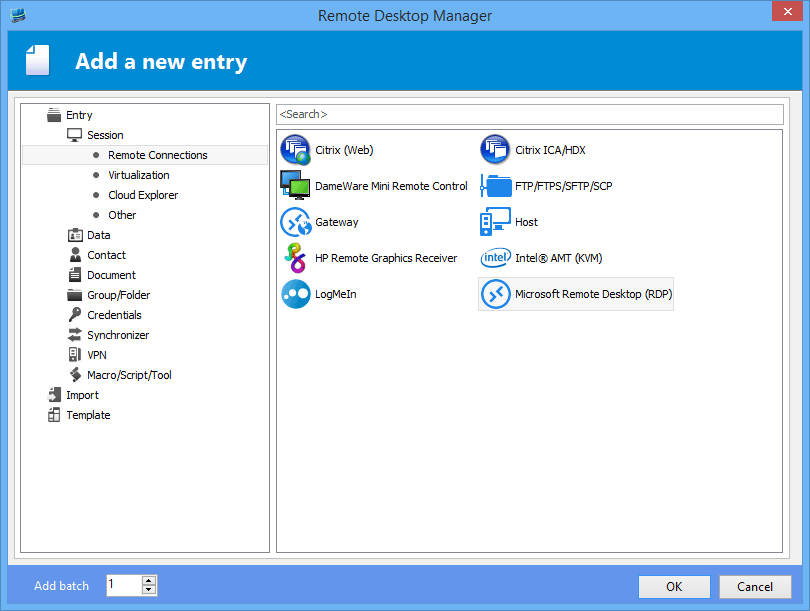Decrease the Add batch count arrow
This screenshot has height=611, width=810.
(149, 591)
